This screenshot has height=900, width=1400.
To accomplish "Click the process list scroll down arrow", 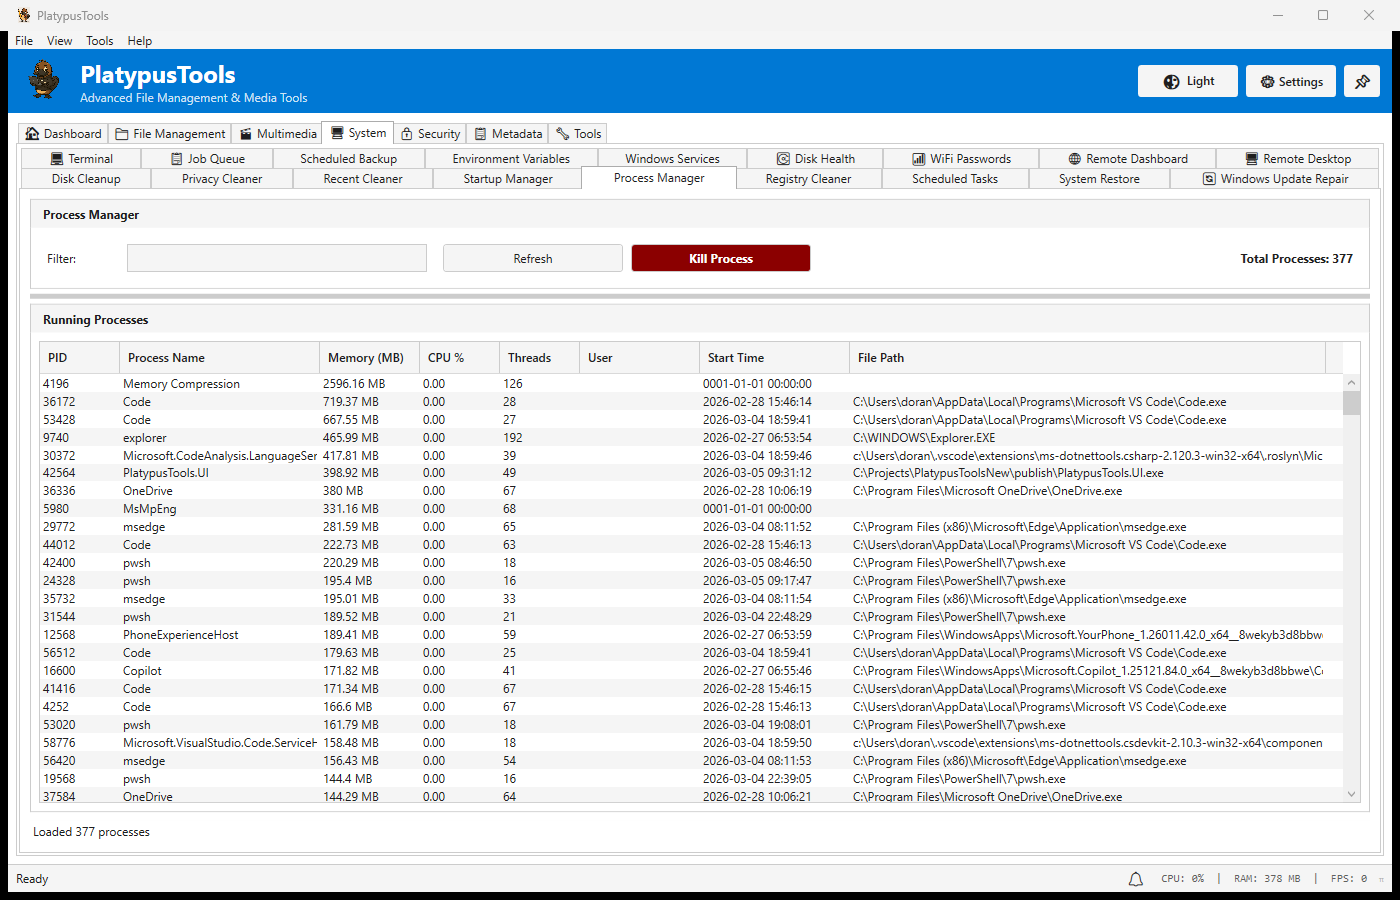I will pos(1351,794).
